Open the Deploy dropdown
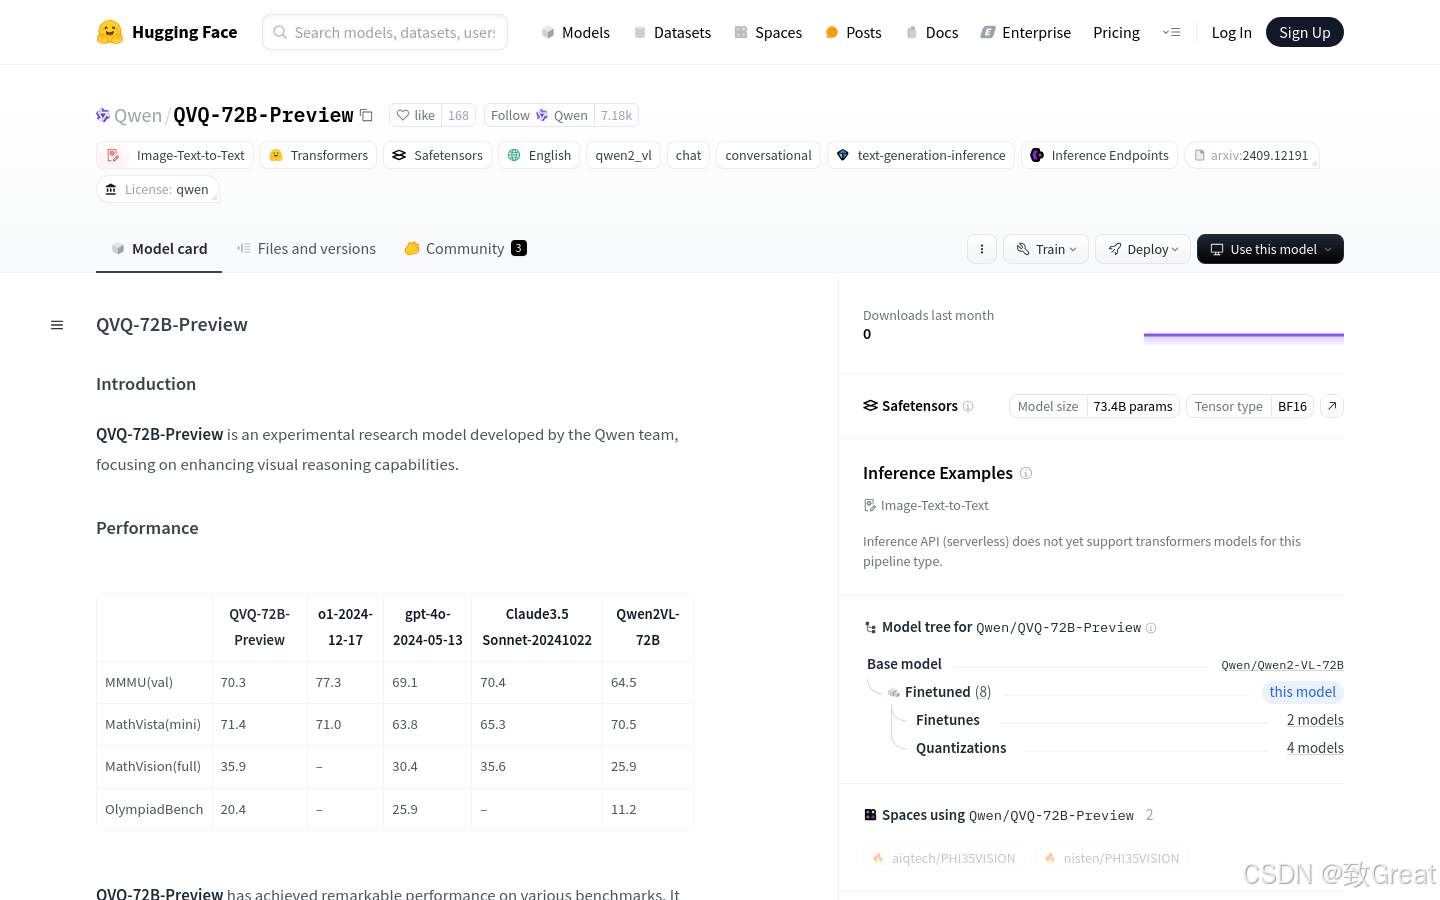Screen dimensions: 1440x900 tap(1143, 249)
